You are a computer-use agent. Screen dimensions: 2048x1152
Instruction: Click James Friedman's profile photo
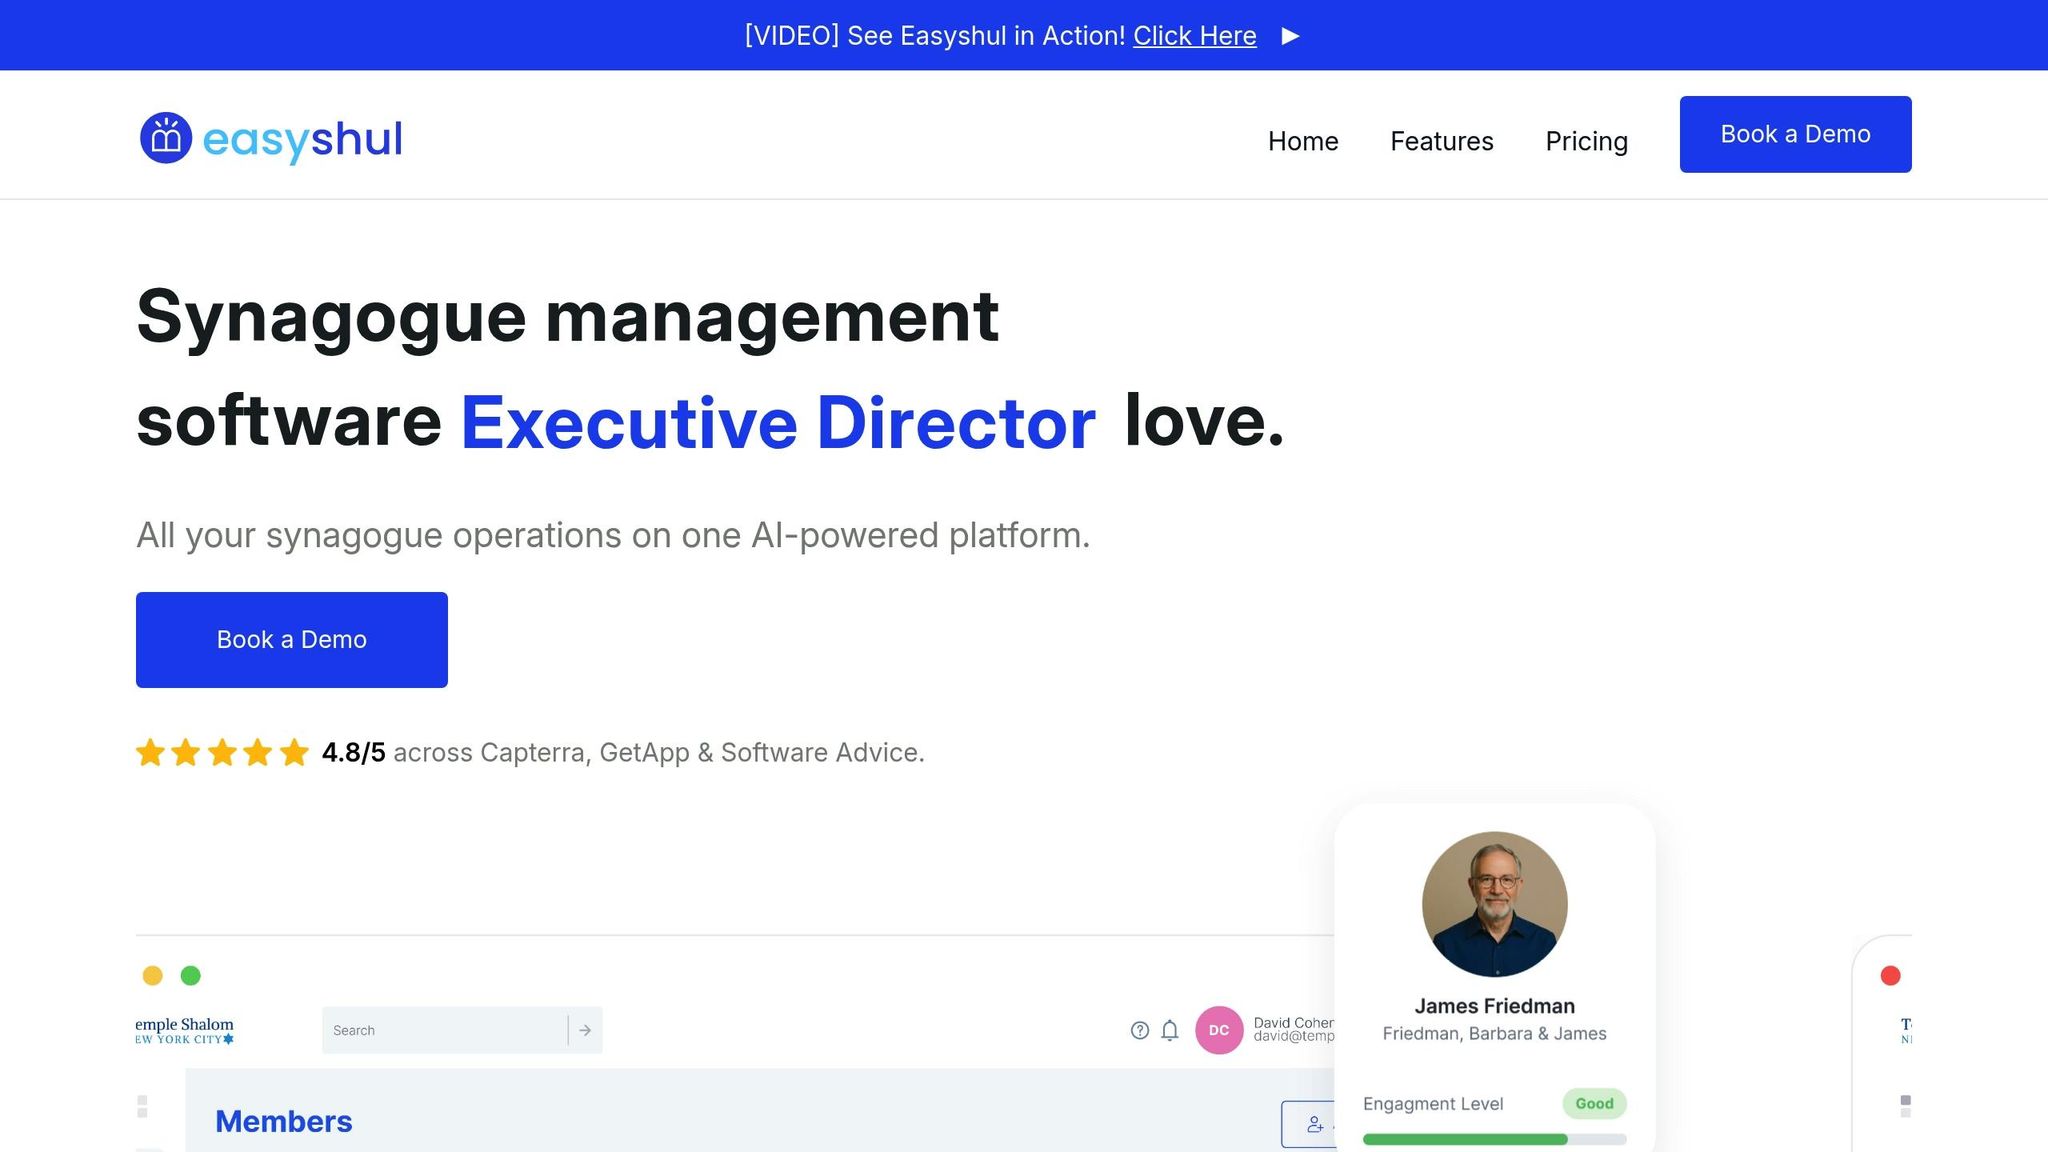1494,903
